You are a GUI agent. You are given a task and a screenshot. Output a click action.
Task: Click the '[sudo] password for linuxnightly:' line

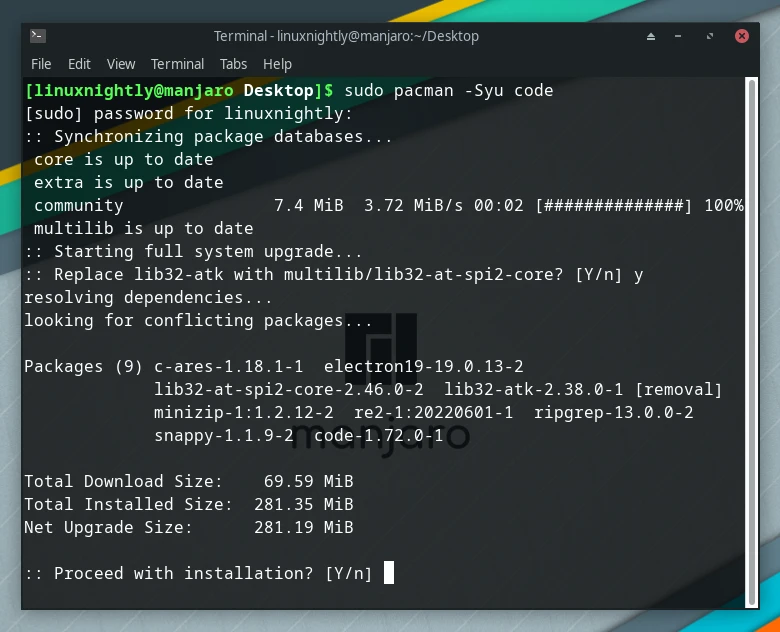[x=189, y=113]
